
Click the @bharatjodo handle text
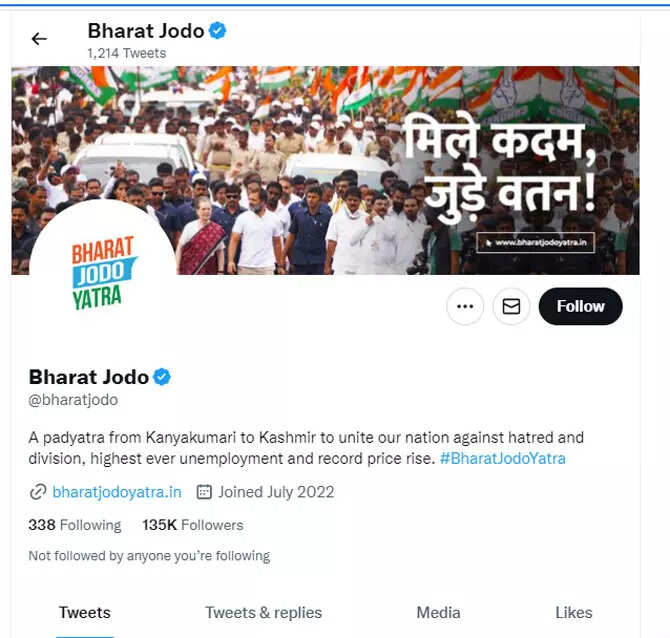pos(73,400)
